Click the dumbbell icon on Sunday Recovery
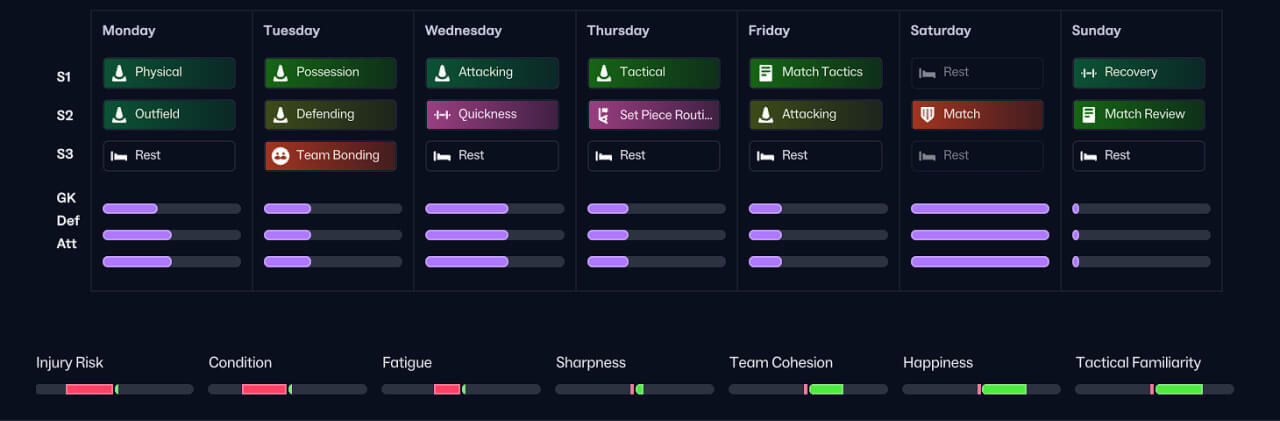Viewport: 1280px width, 421px height. (1089, 72)
